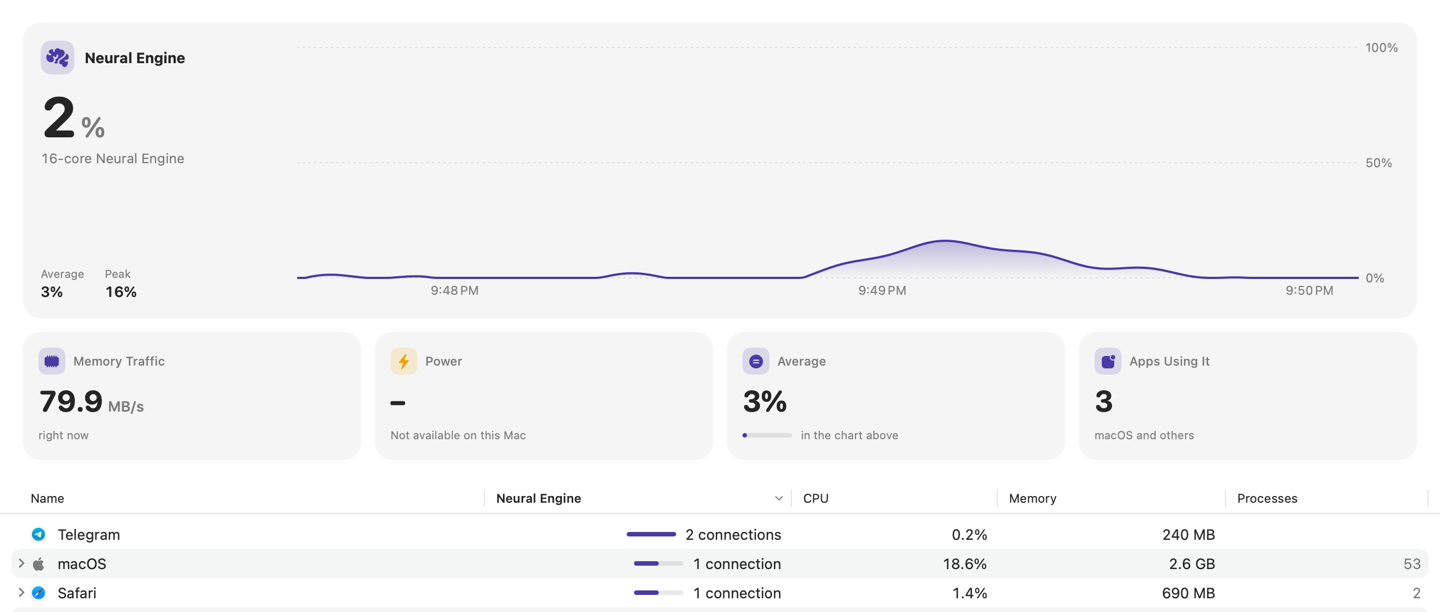Viewport: 1440px width, 612px height.
Task: Click the Peak 16% statistic
Action: [x=121, y=284]
